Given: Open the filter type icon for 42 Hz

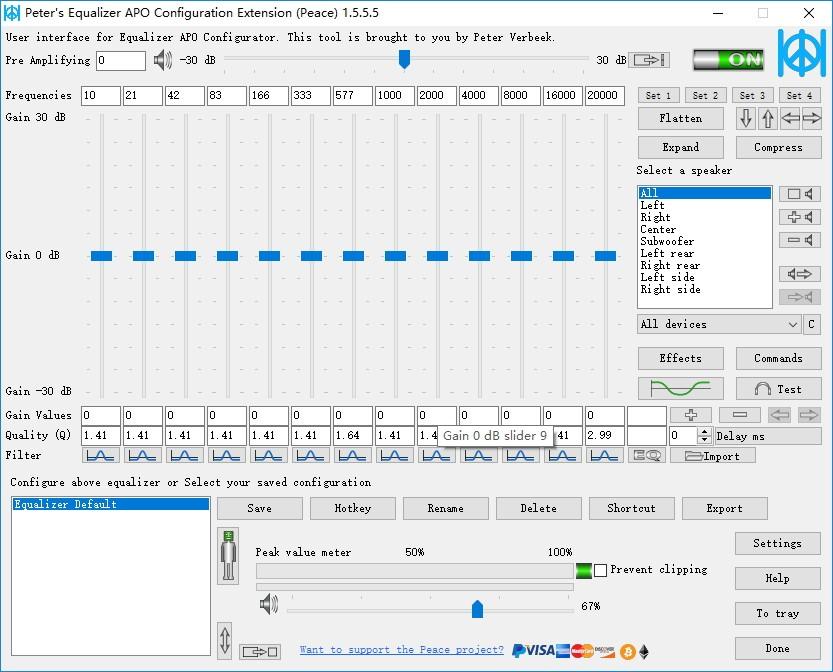Looking at the screenshot, I should tap(184, 455).
